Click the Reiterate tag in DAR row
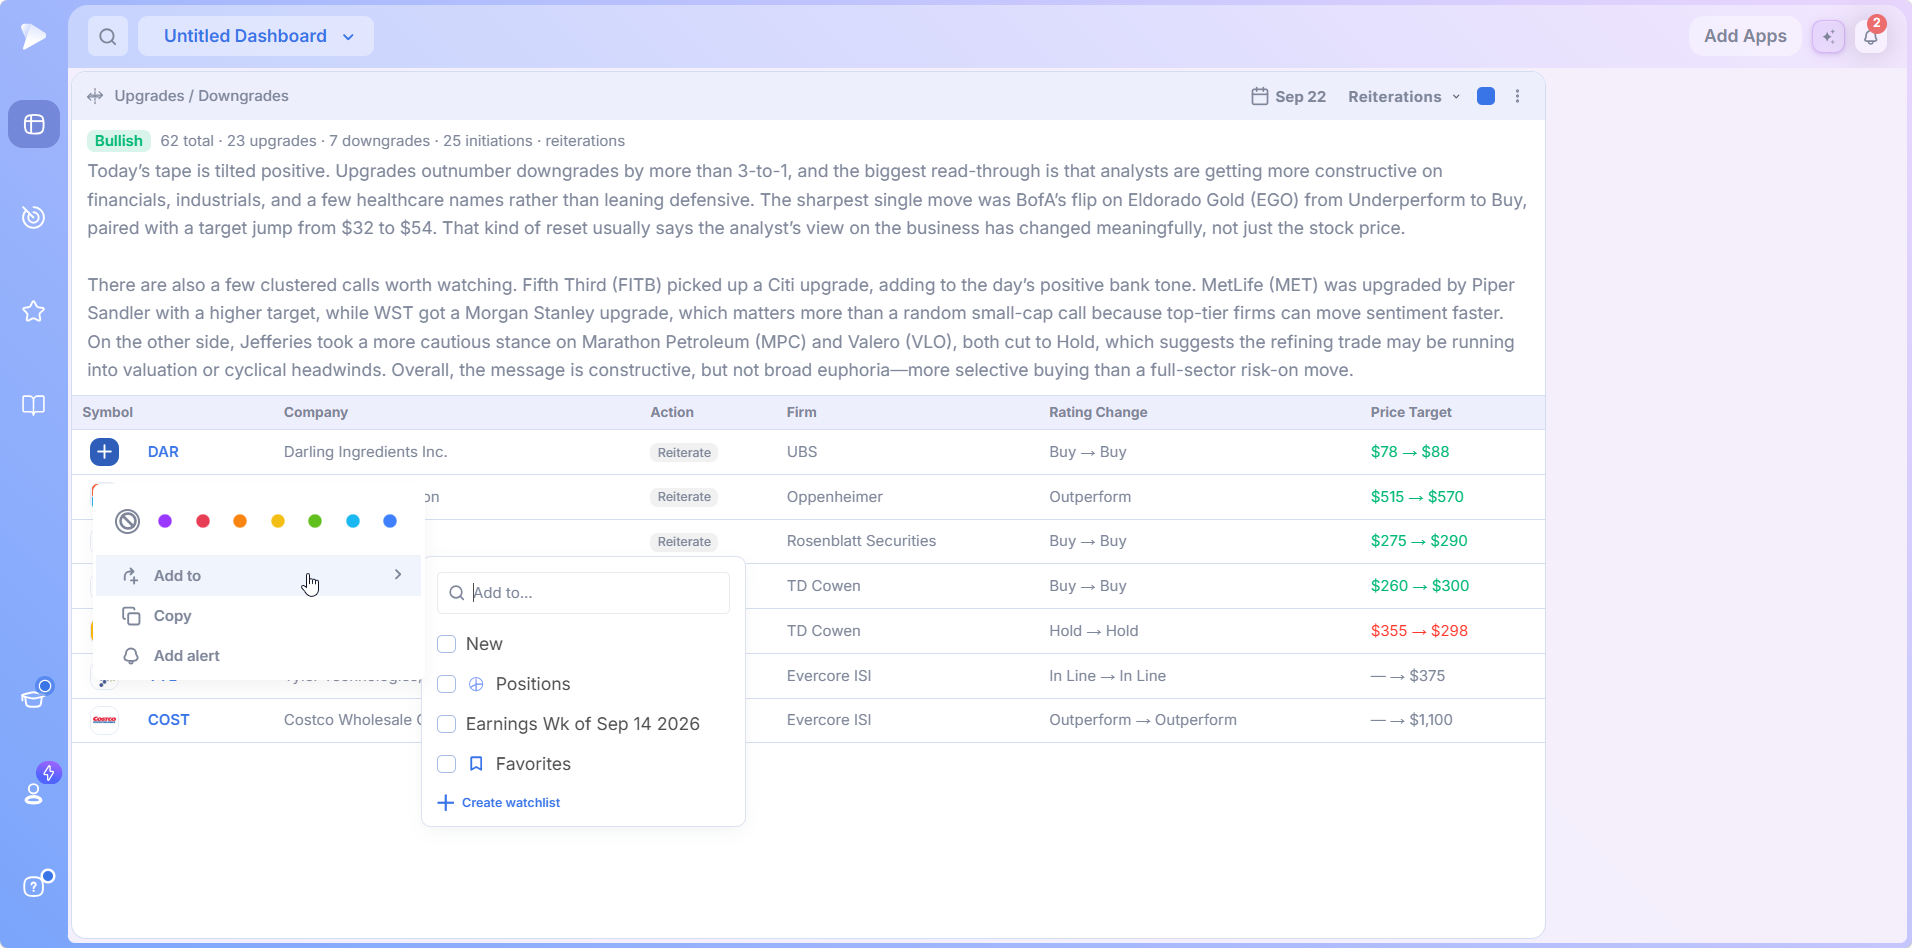This screenshot has height=948, width=1912. click(x=684, y=453)
